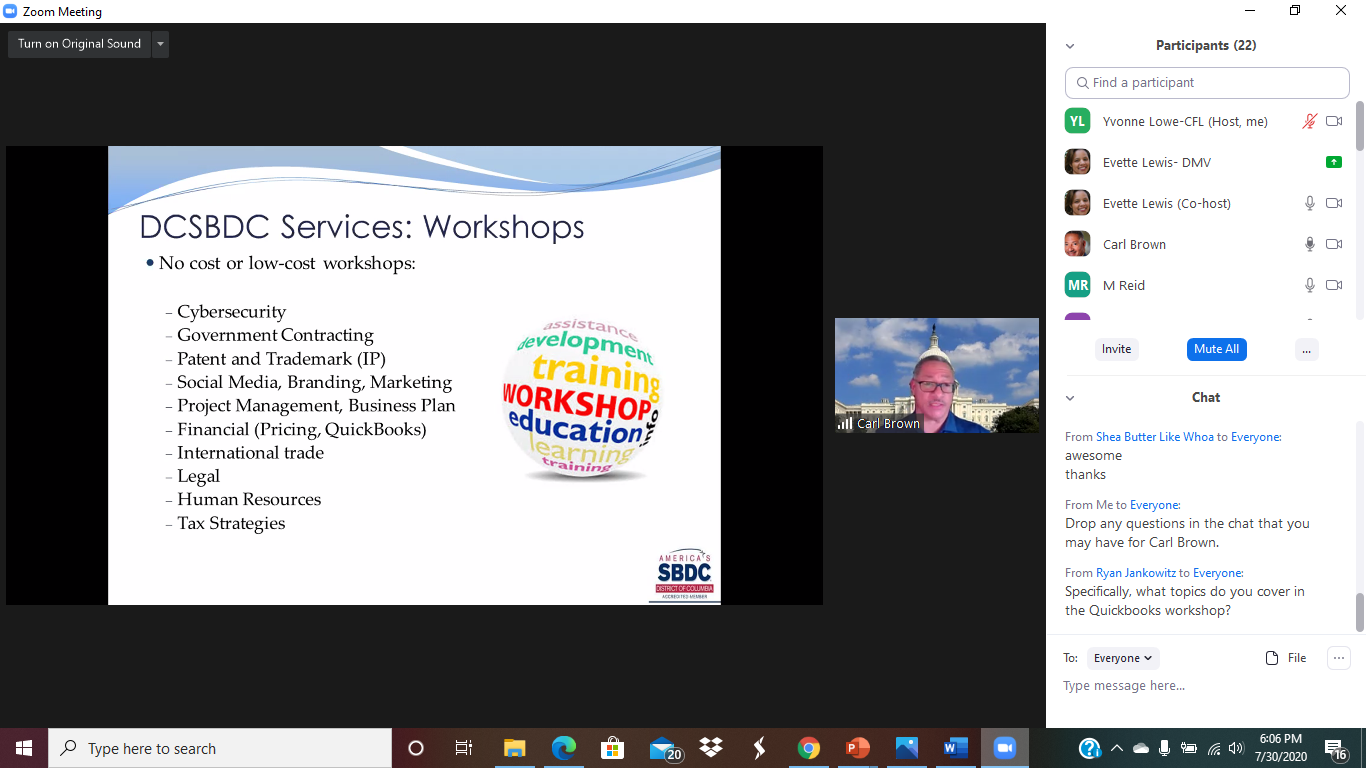Collapse the Chat panel with its chevron
The height and width of the screenshot is (768, 1366).
[x=1070, y=398]
